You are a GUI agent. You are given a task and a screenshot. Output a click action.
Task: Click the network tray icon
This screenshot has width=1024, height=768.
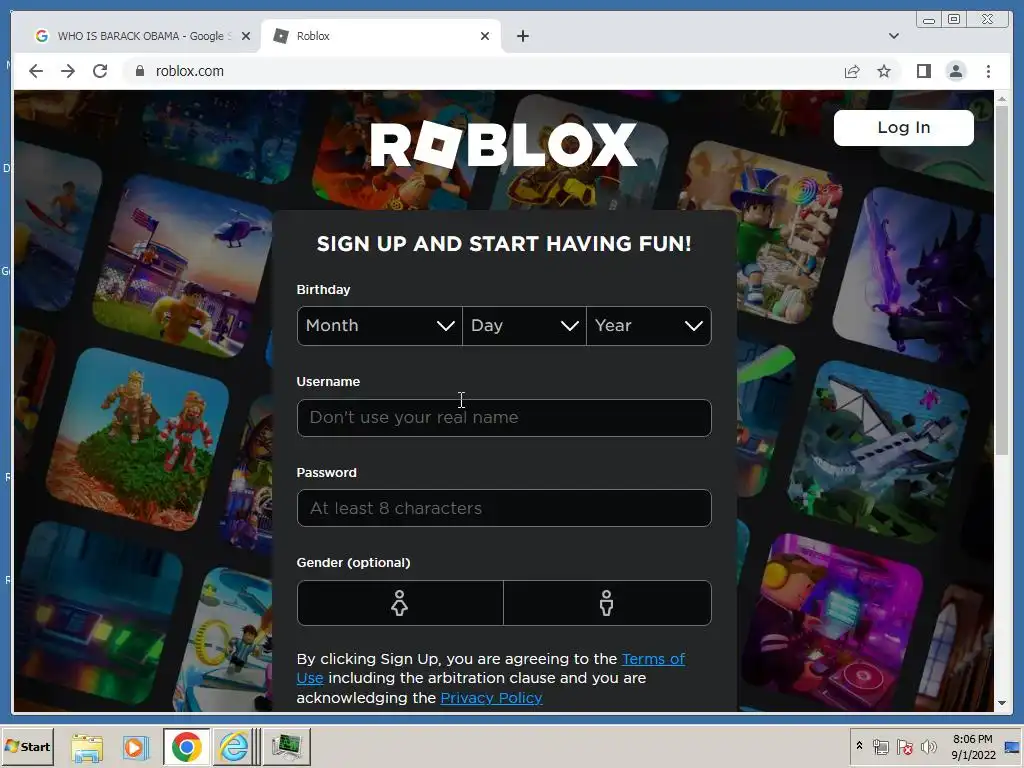click(x=880, y=747)
